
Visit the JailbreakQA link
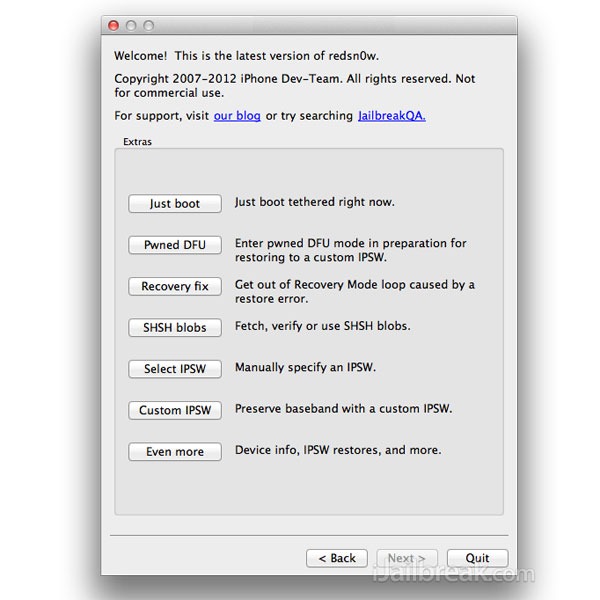click(x=391, y=116)
